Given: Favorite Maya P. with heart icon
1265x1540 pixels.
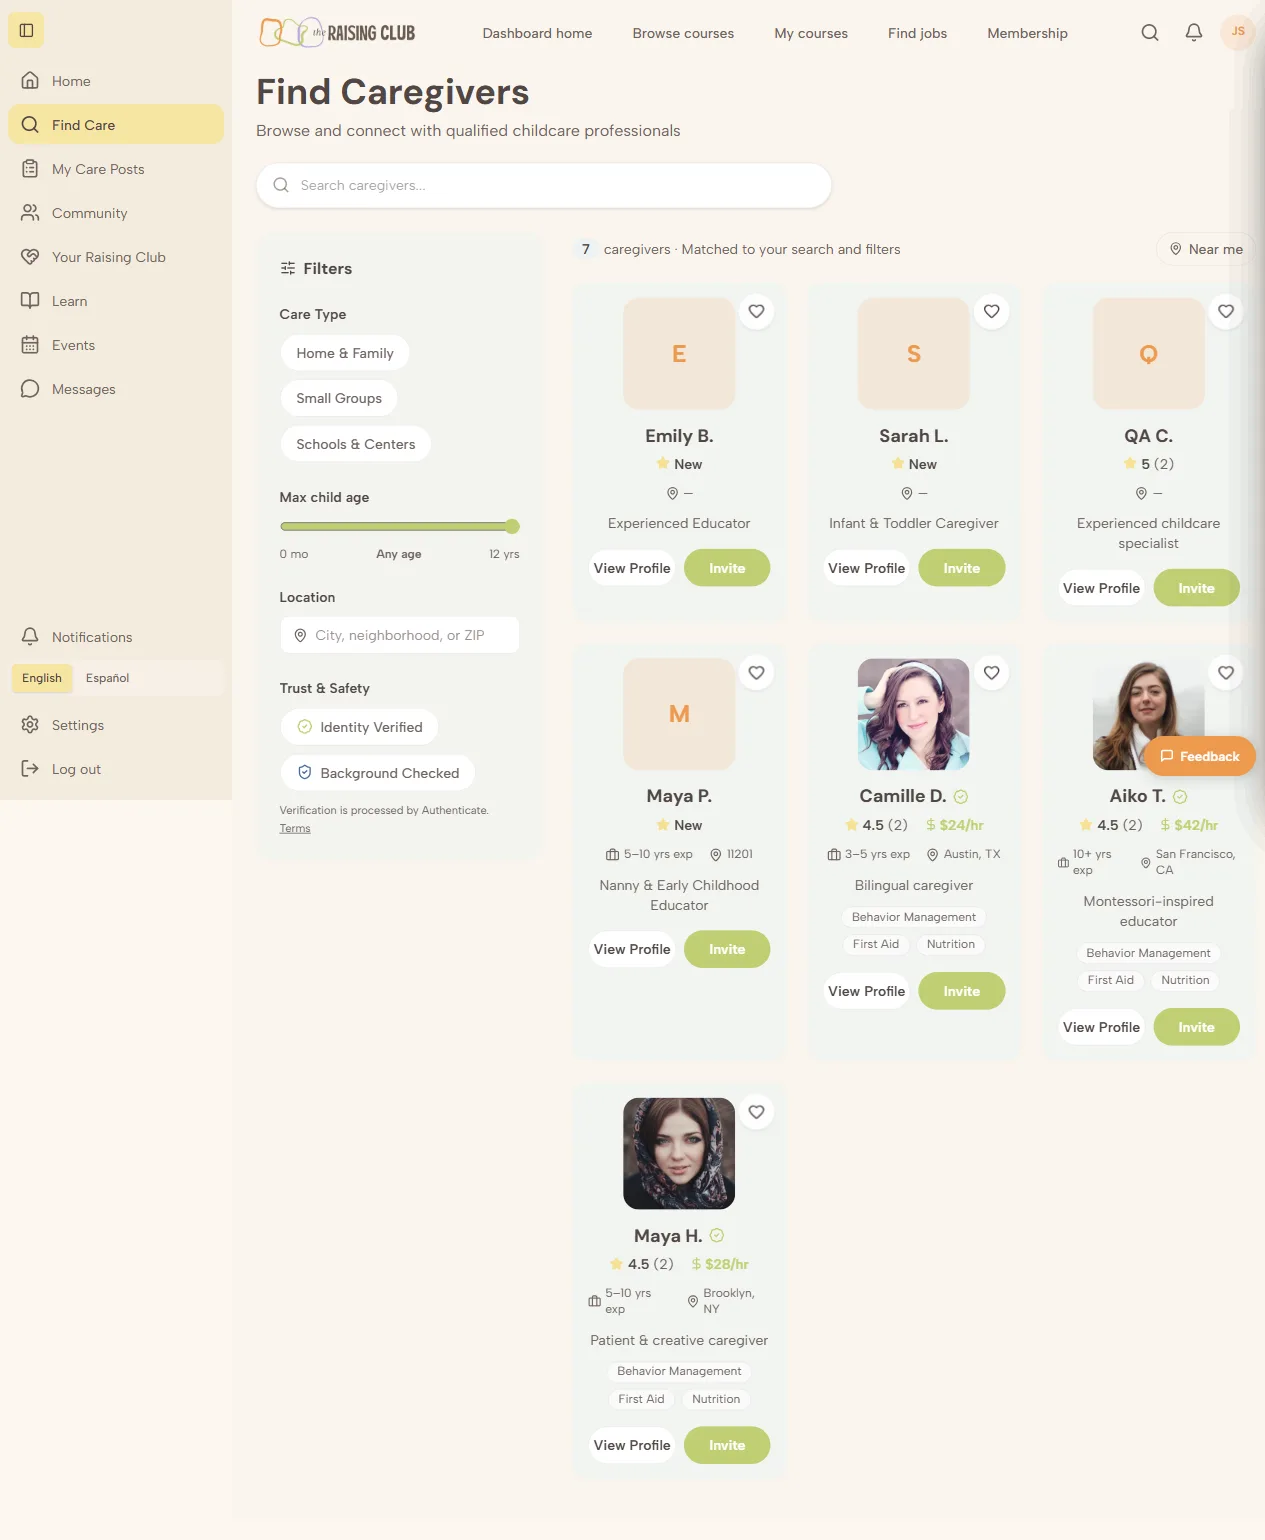Looking at the screenshot, I should click(x=757, y=673).
